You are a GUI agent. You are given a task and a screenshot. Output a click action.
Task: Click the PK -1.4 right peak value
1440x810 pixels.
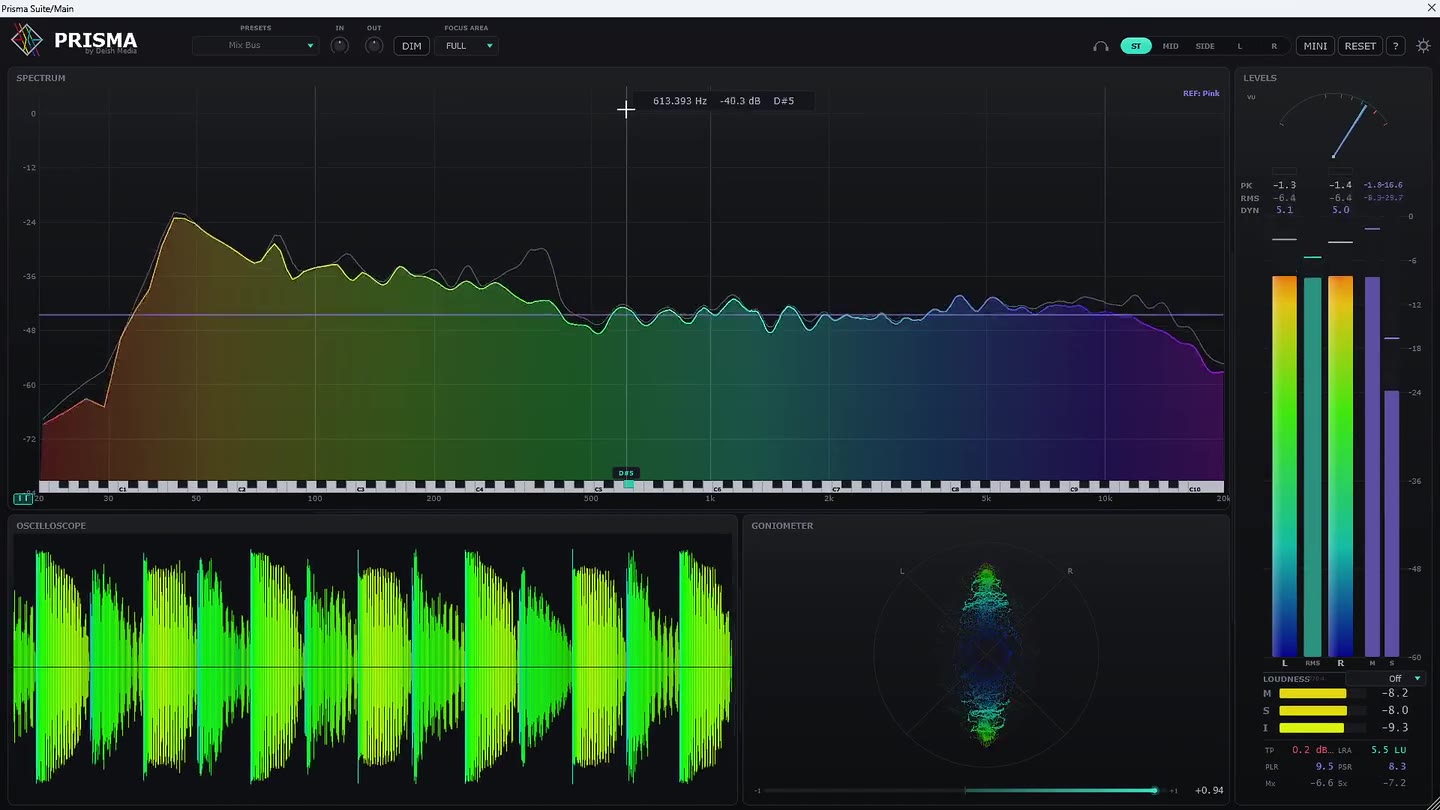tap(1340, 185)
